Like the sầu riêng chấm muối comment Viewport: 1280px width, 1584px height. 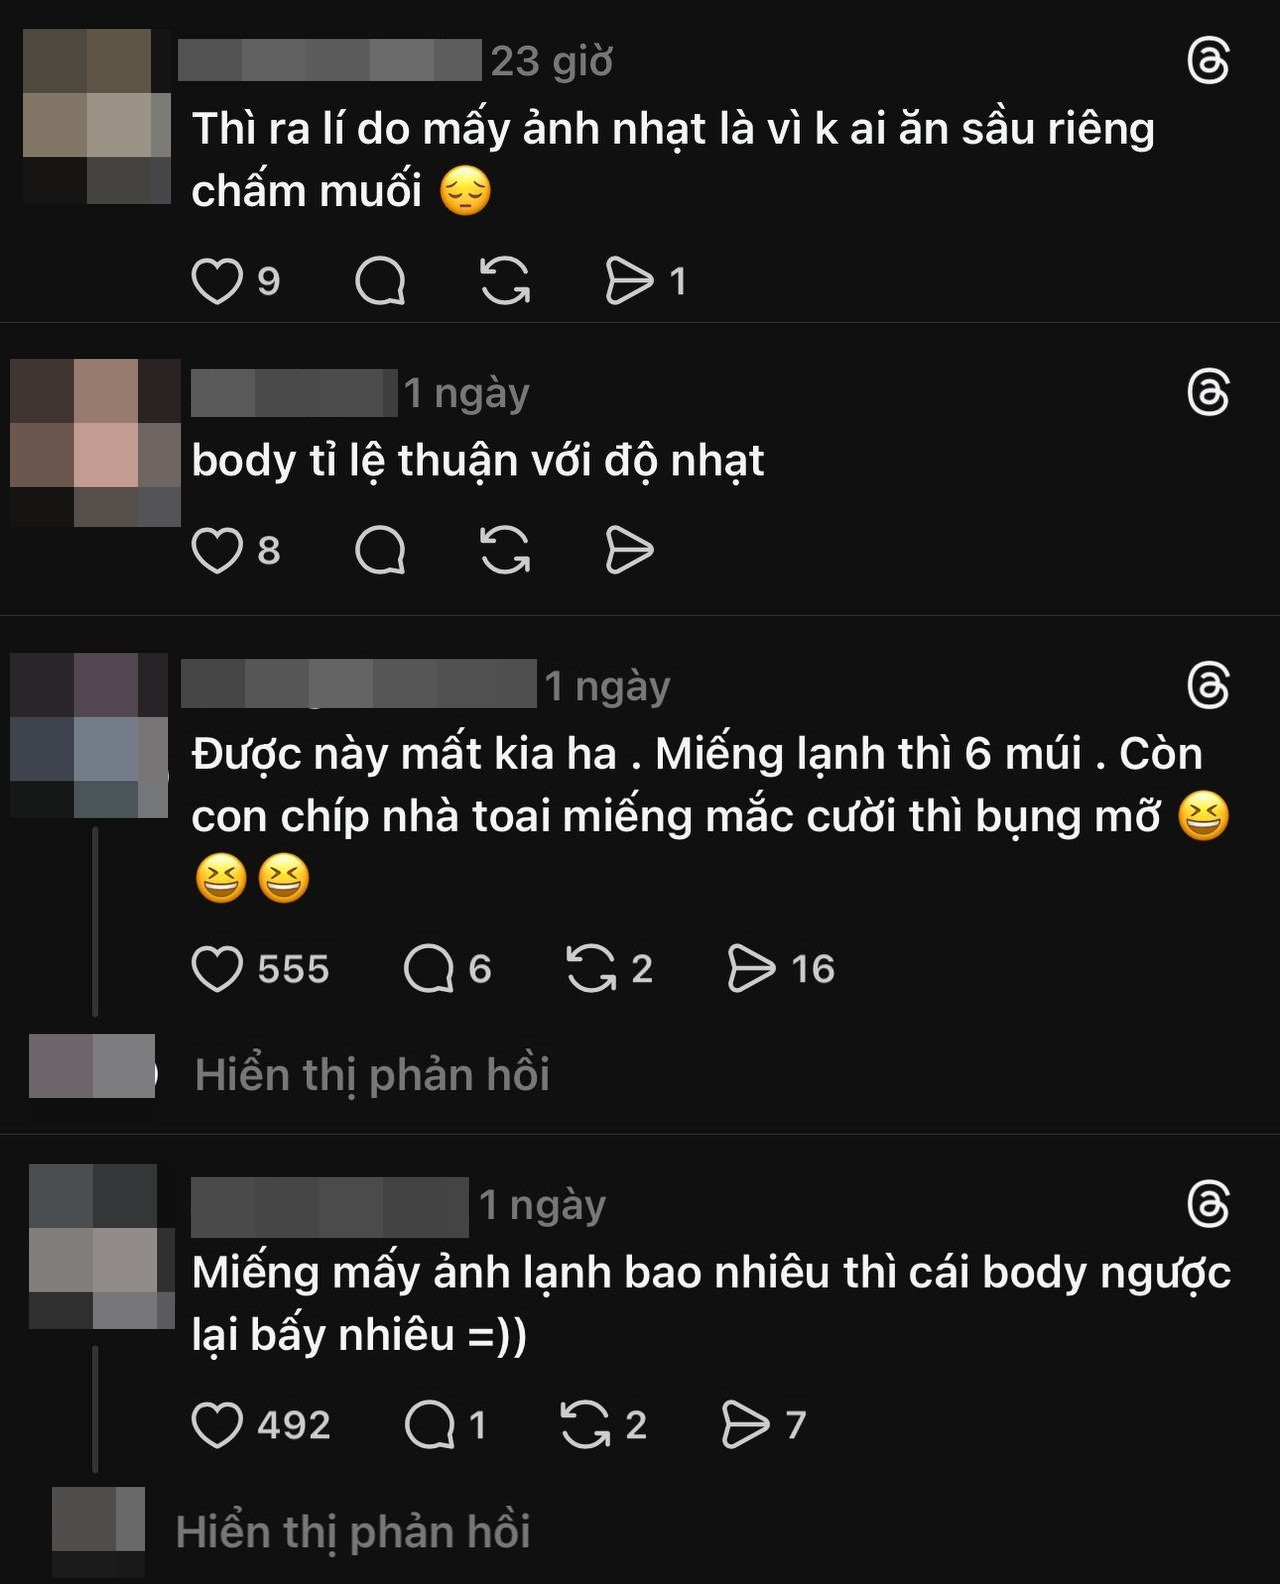pyautogui.click(x=217, y=281)
